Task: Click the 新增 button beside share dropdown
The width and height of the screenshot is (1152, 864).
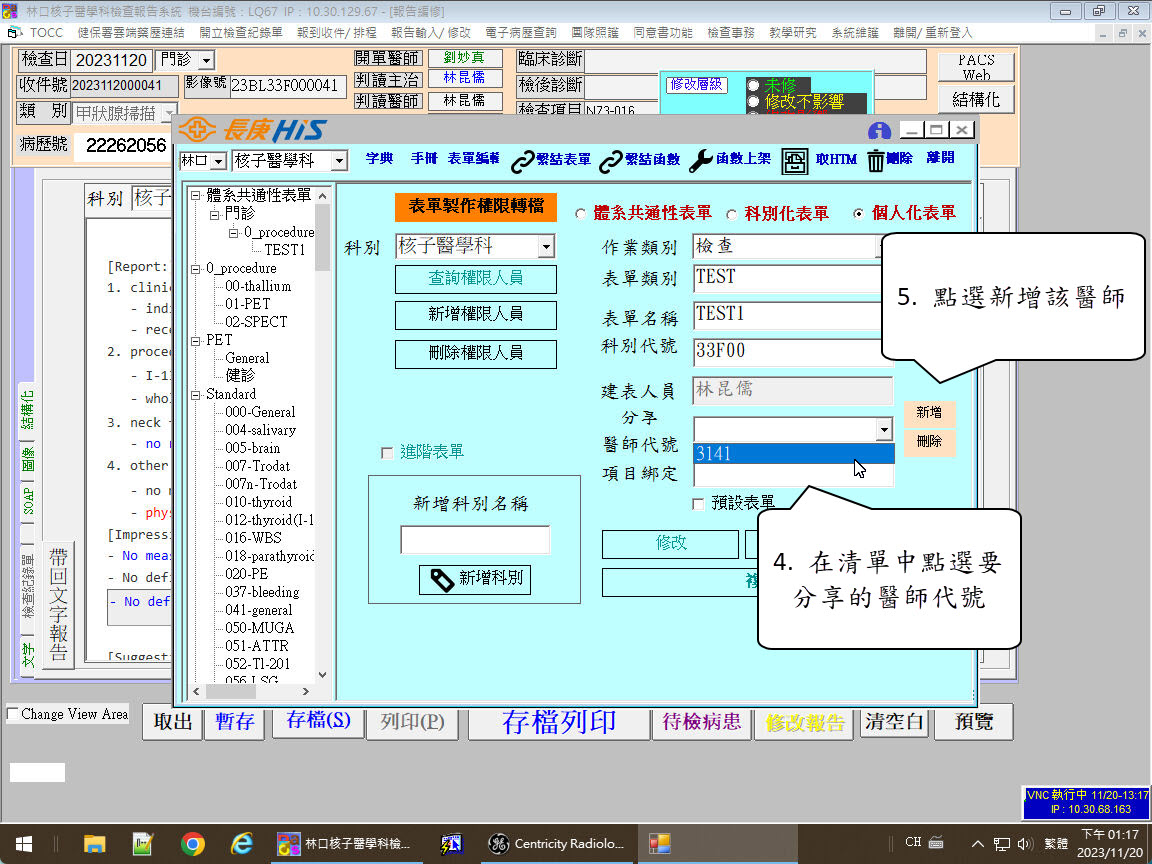Action: point(928,413)
